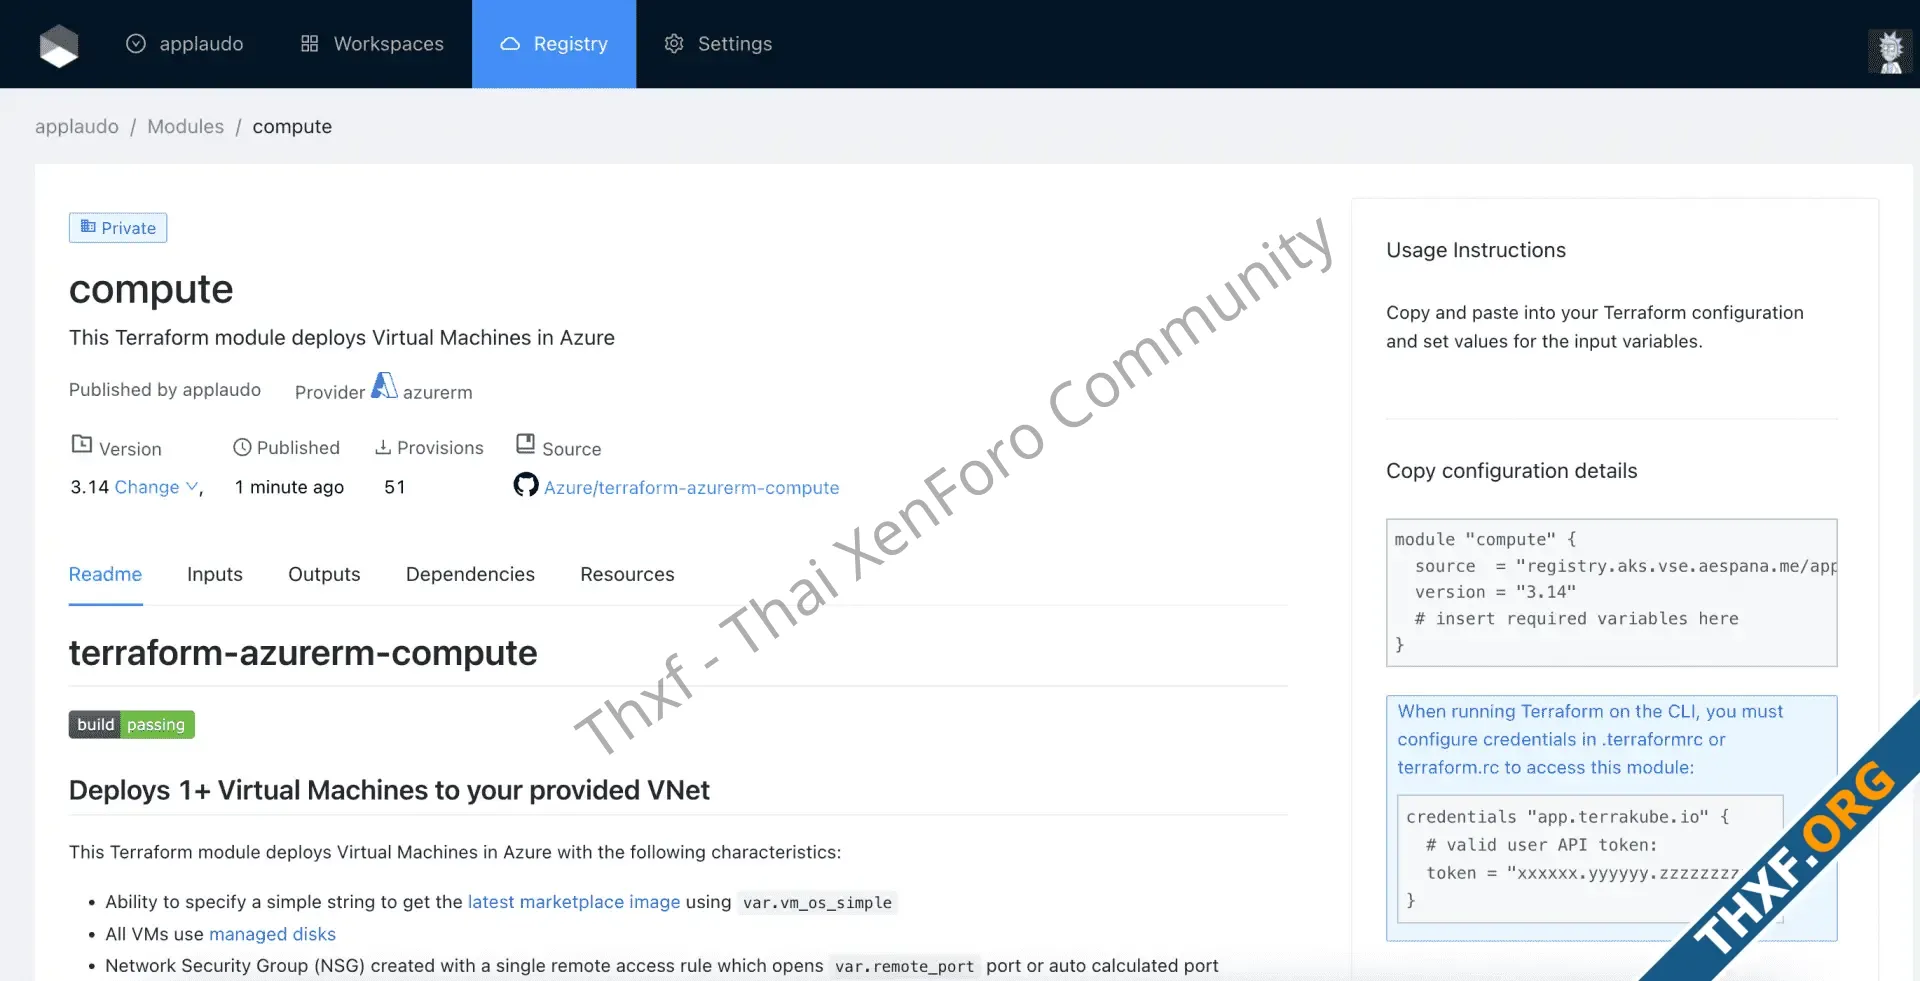Click the provisions count 51

(395, 487)
